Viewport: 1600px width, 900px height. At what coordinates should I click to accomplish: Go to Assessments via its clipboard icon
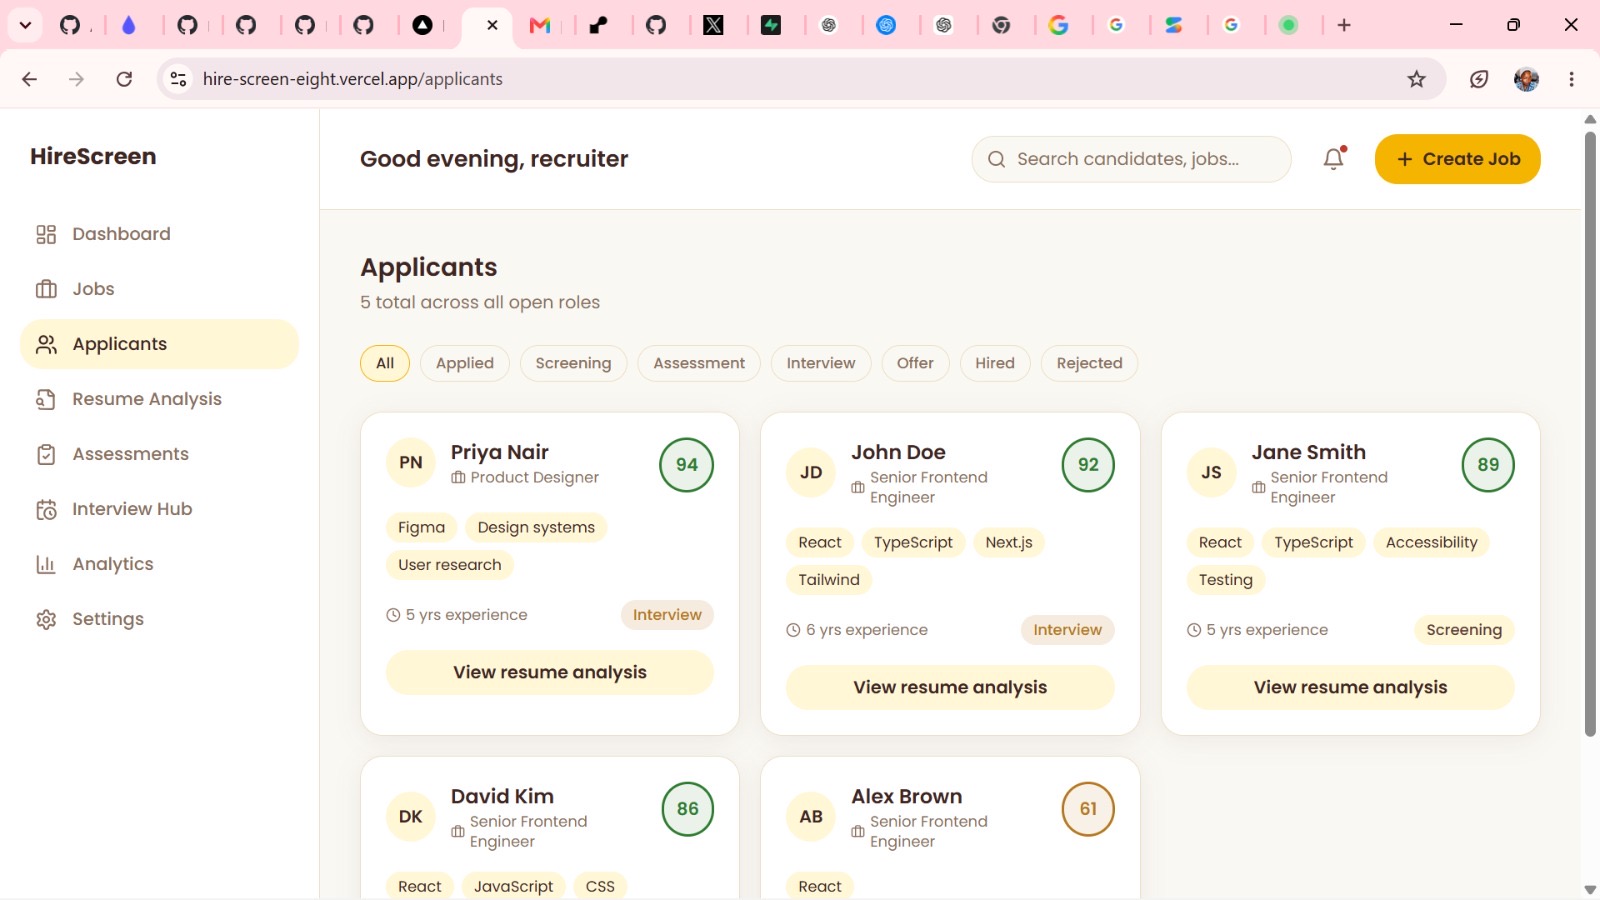pos(46,454)
